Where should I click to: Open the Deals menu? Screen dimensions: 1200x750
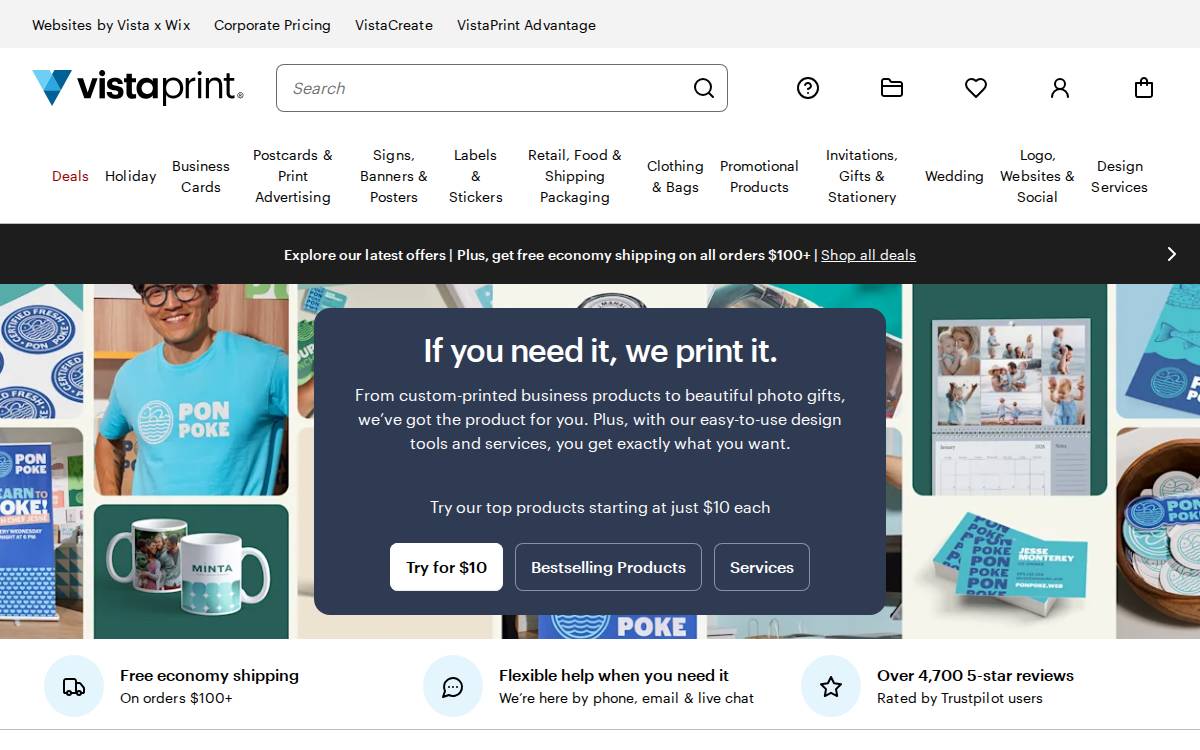pyautogui.click(x=70, y=176)
